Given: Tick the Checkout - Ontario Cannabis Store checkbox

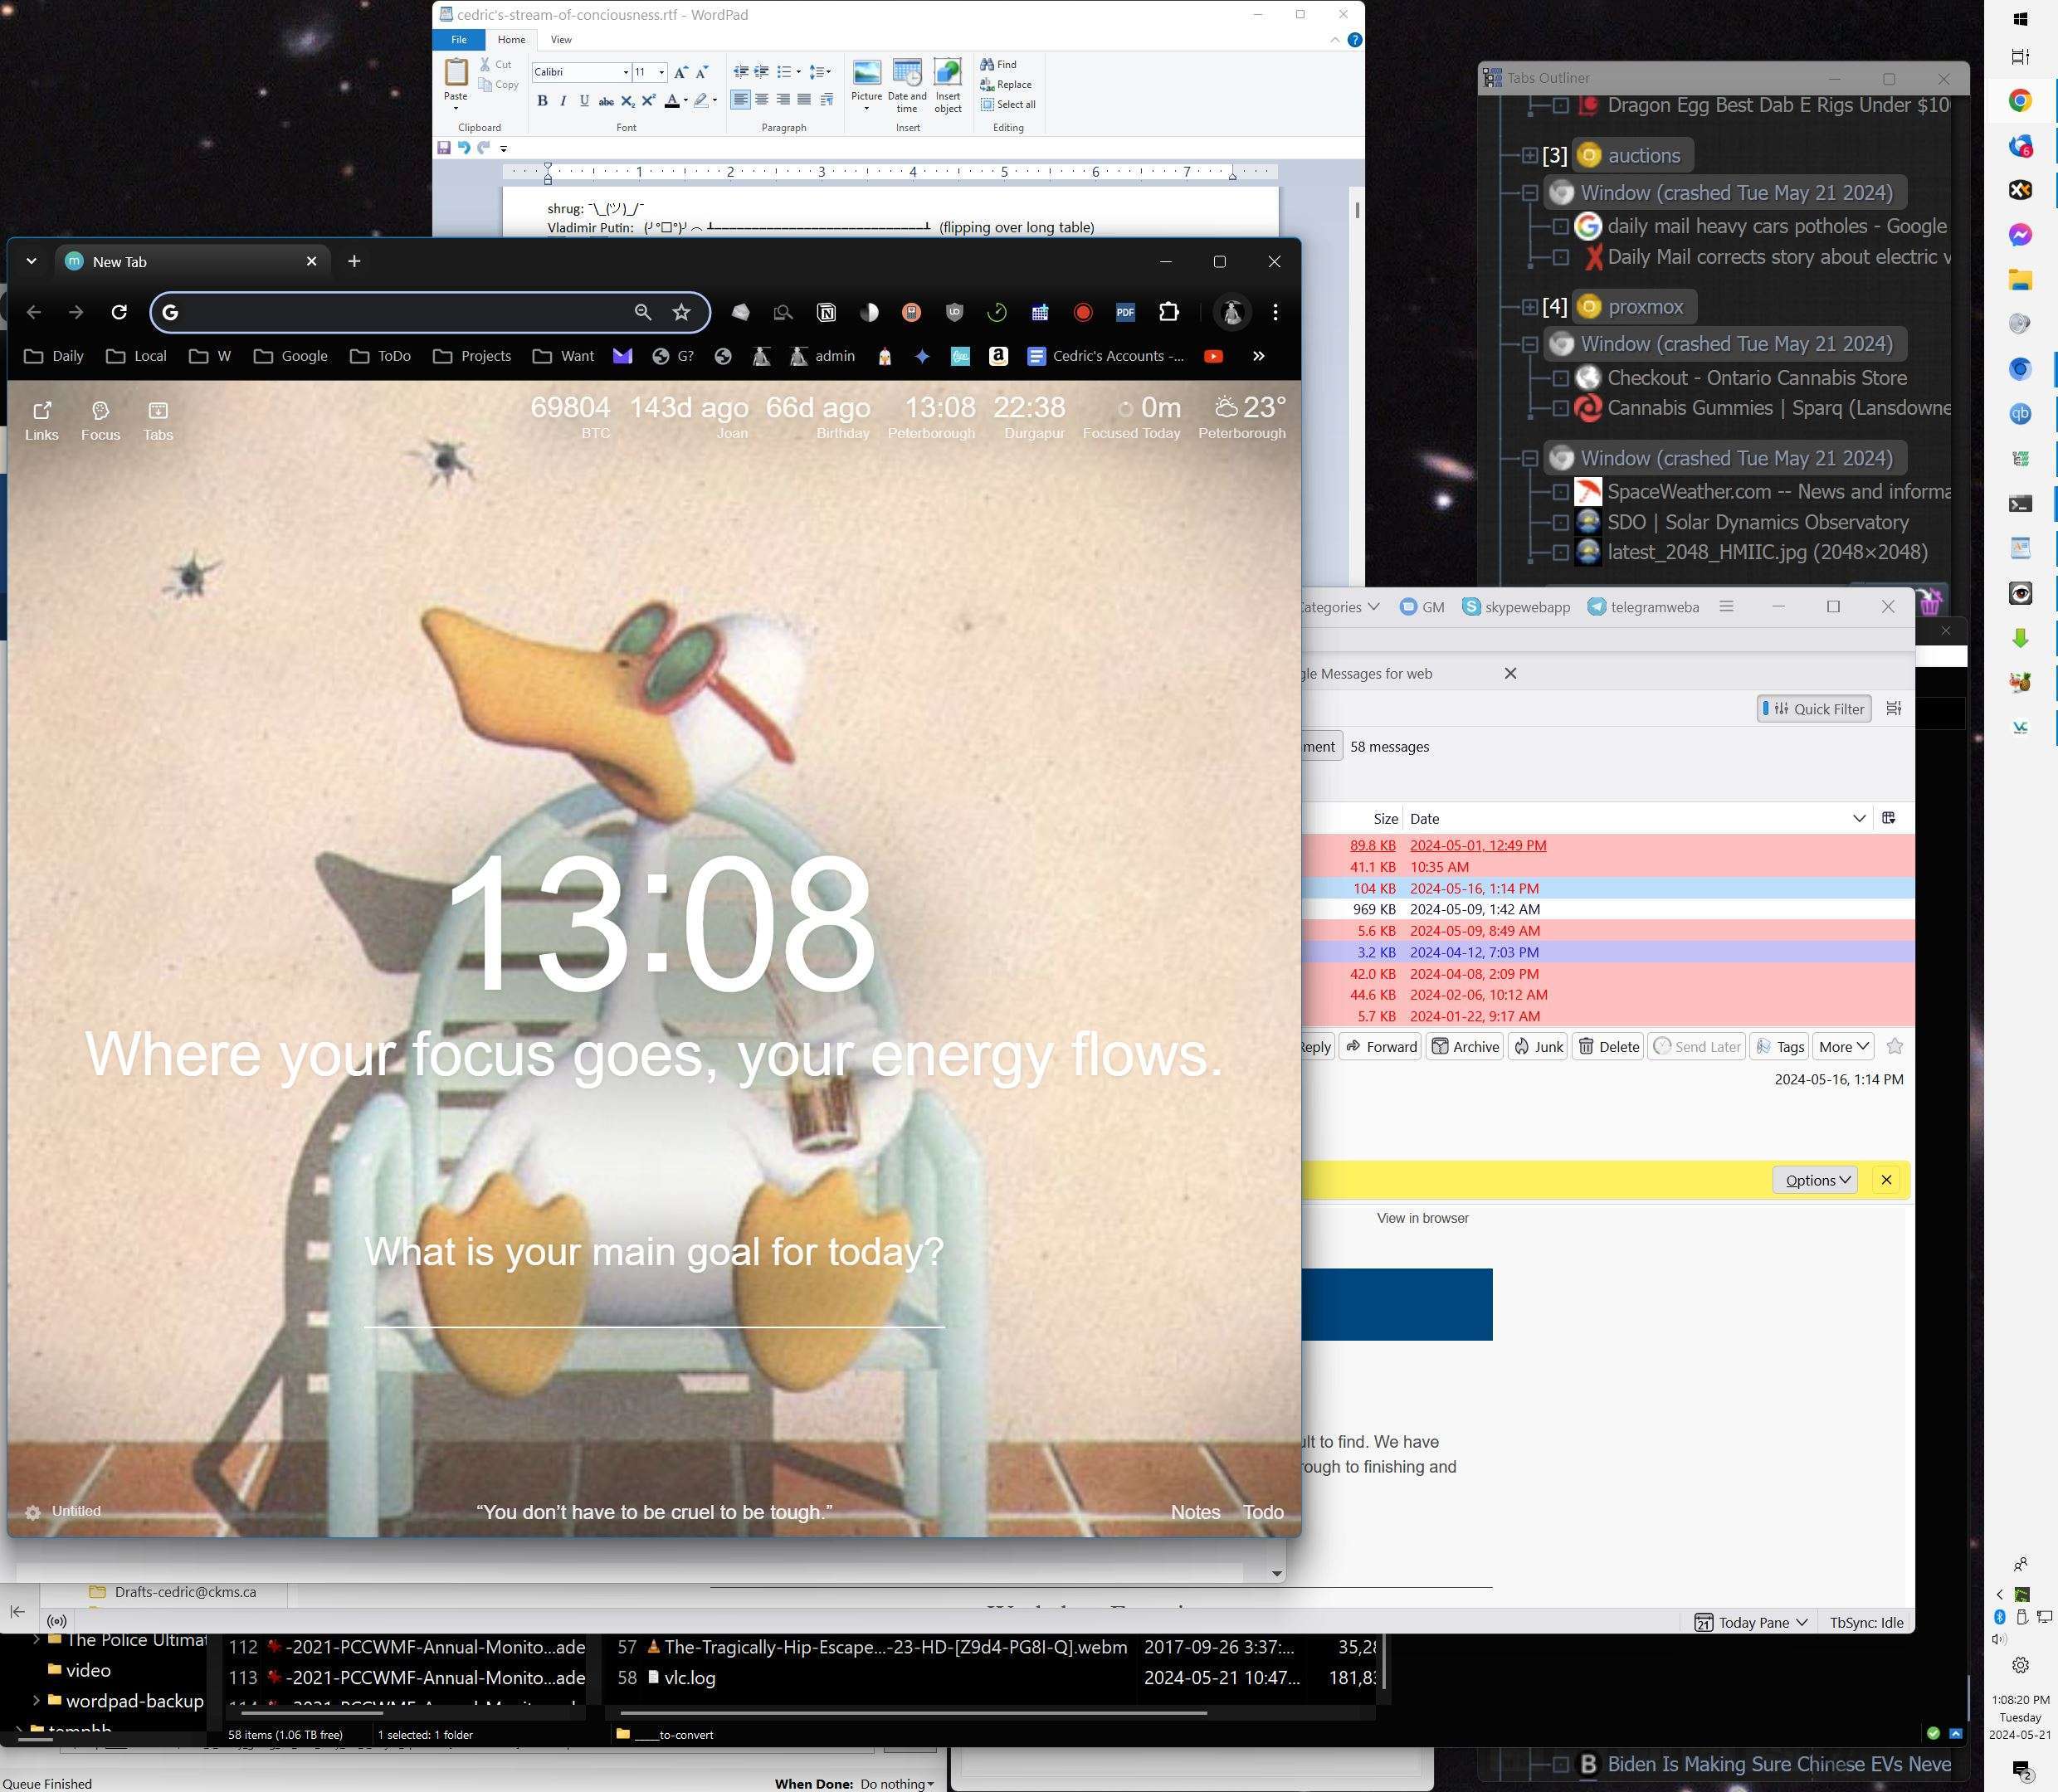Looking at the screenshot, I should (1560, 378).
